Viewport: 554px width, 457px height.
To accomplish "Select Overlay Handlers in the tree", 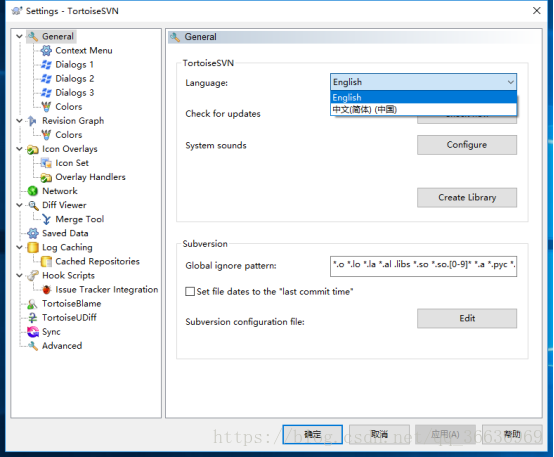I will coord(90,177).
